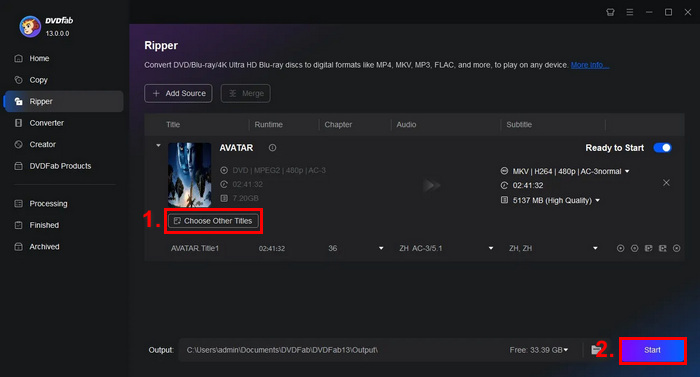Click the Audio column header
The image size is (700, 377).
[406, 125]
